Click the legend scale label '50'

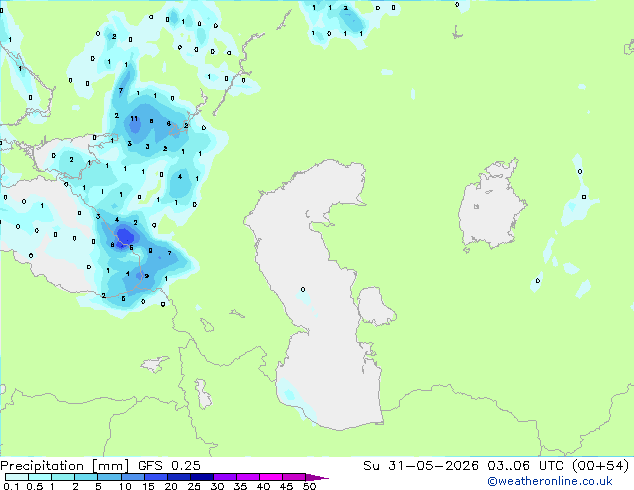tap(309, 486)
